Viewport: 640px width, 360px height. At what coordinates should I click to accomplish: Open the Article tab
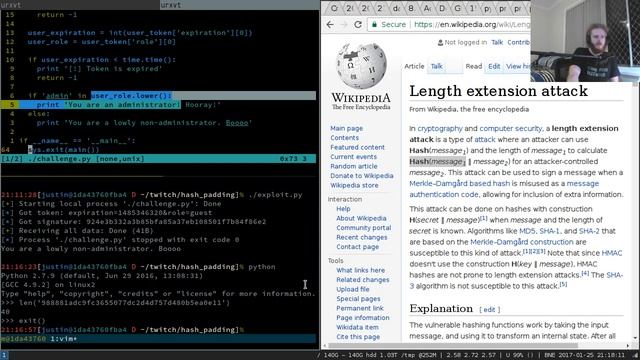(414, 66)
